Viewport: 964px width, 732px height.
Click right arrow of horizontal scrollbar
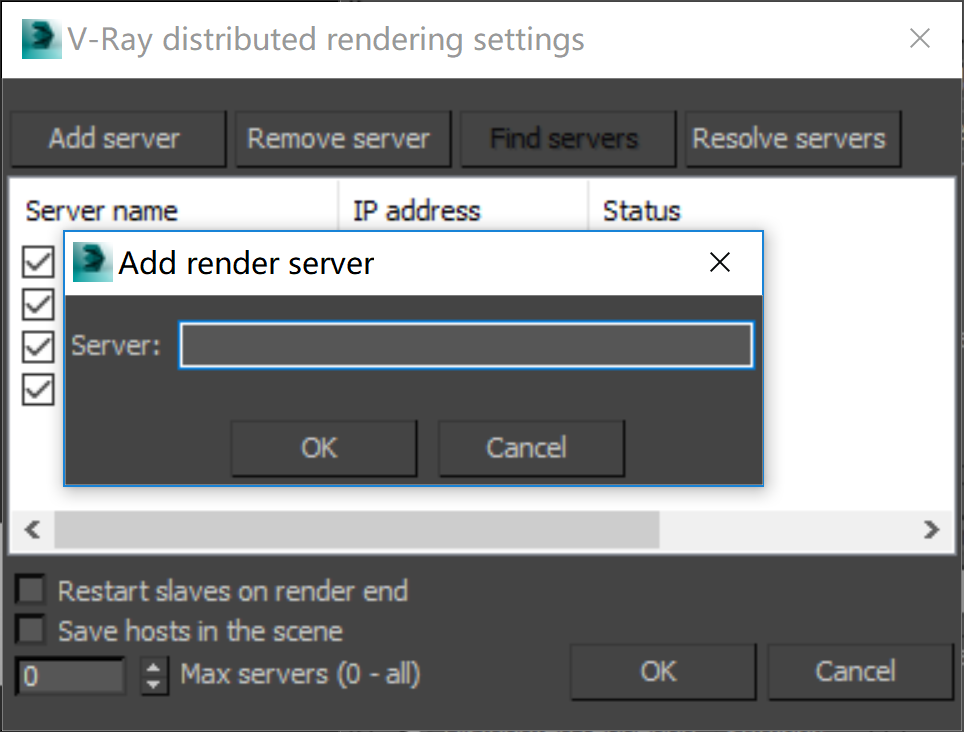coord(932,529)
